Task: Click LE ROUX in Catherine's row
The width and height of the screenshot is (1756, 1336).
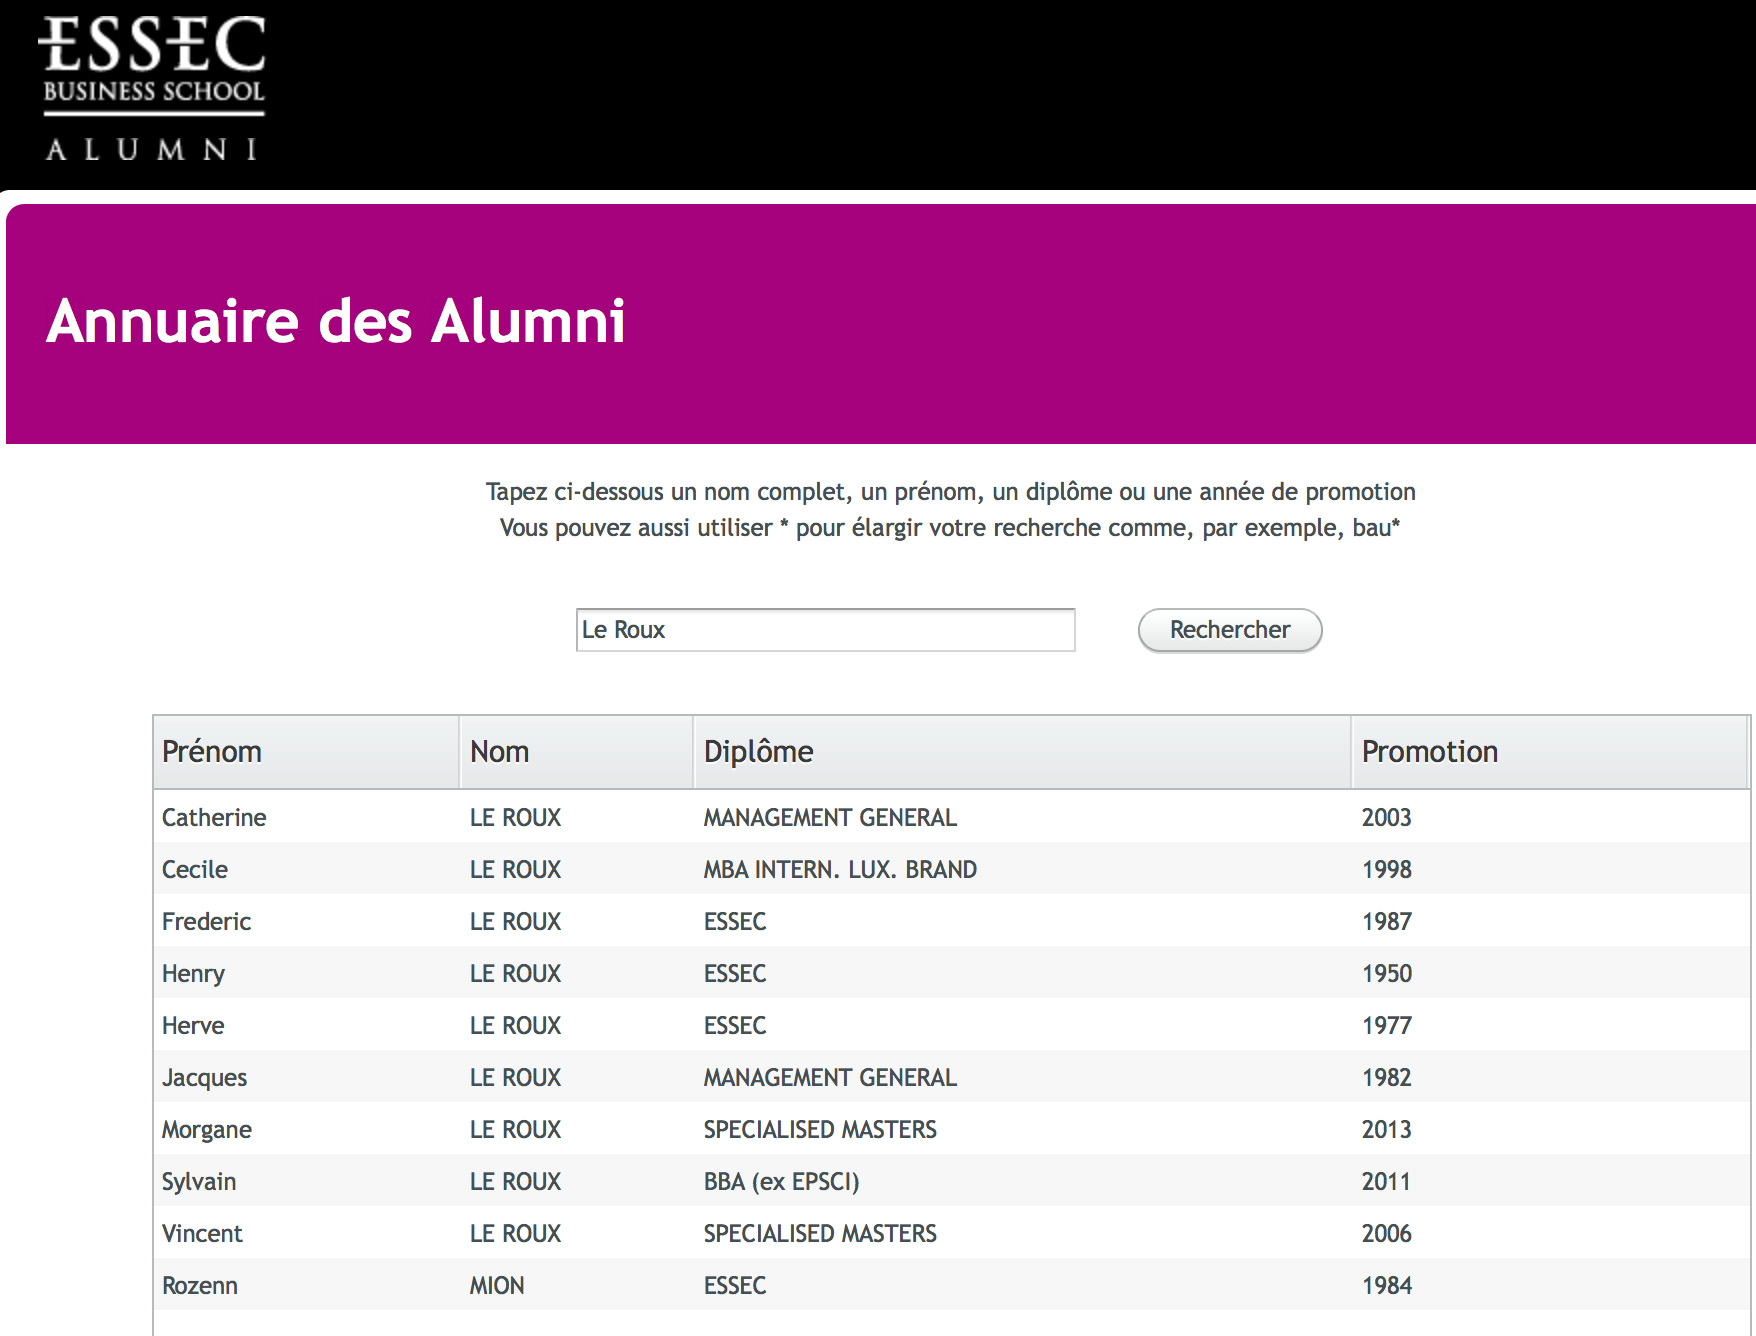Action: click(x=515, y=817)
